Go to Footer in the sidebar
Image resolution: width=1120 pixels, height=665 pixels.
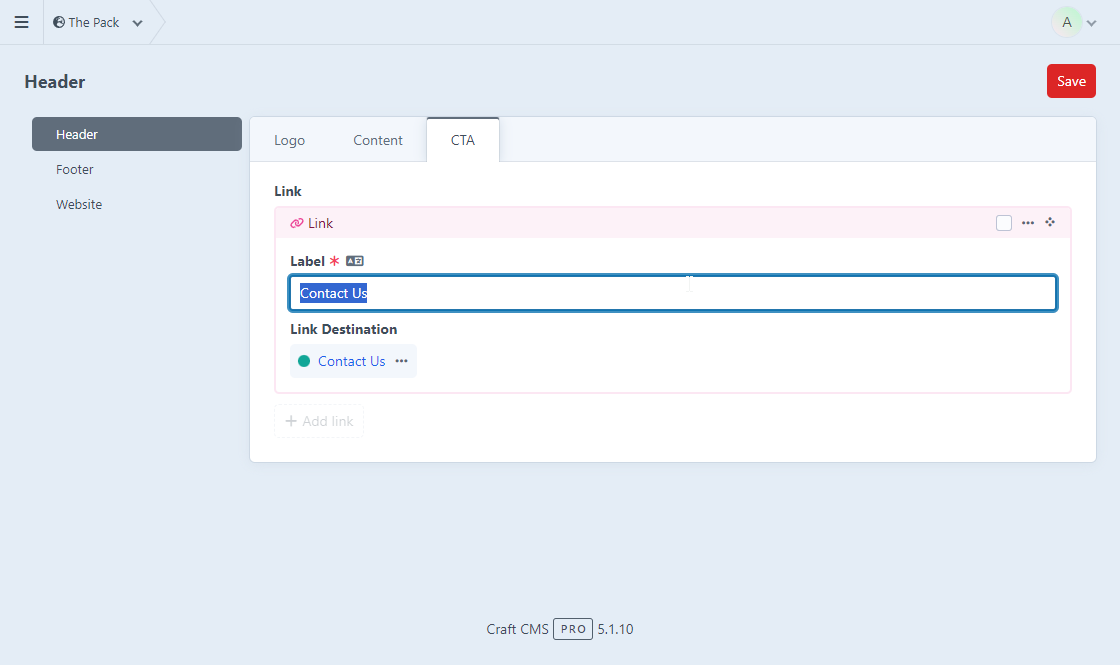(x=75, y=169)
